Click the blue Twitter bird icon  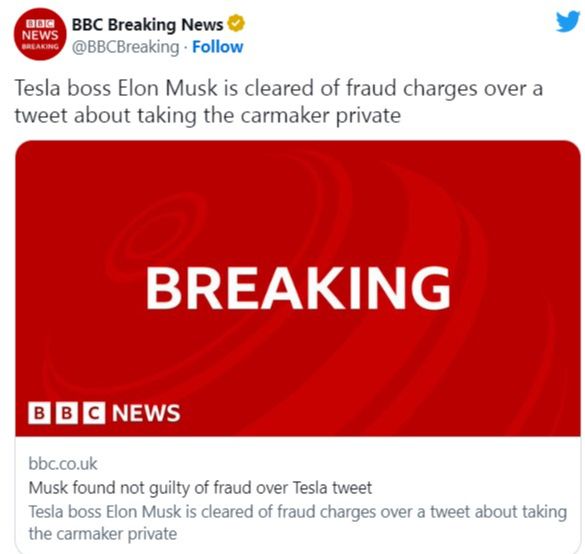tap(569, 21)
